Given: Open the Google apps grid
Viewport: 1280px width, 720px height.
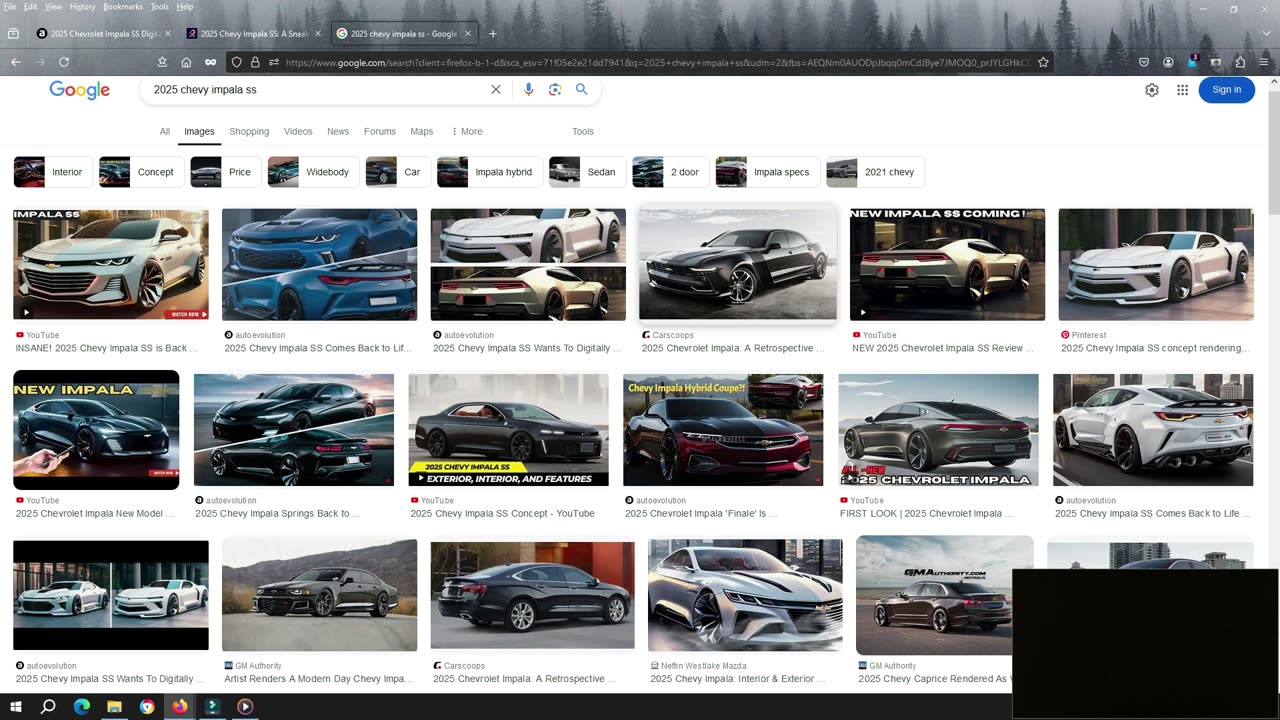Looking at the screenshot, I should pyautogui.click(x=1182, y=89).
